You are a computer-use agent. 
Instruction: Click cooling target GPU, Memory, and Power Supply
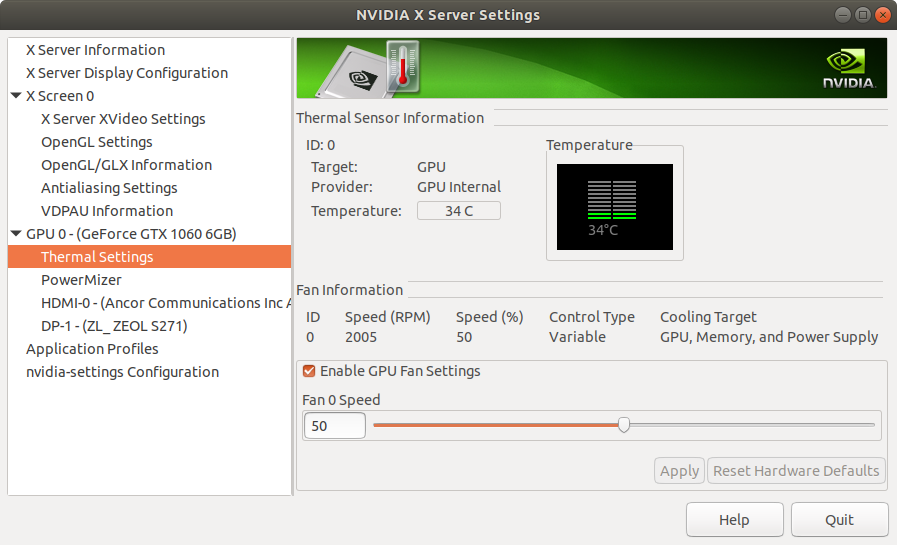click(x=769, y=337)
